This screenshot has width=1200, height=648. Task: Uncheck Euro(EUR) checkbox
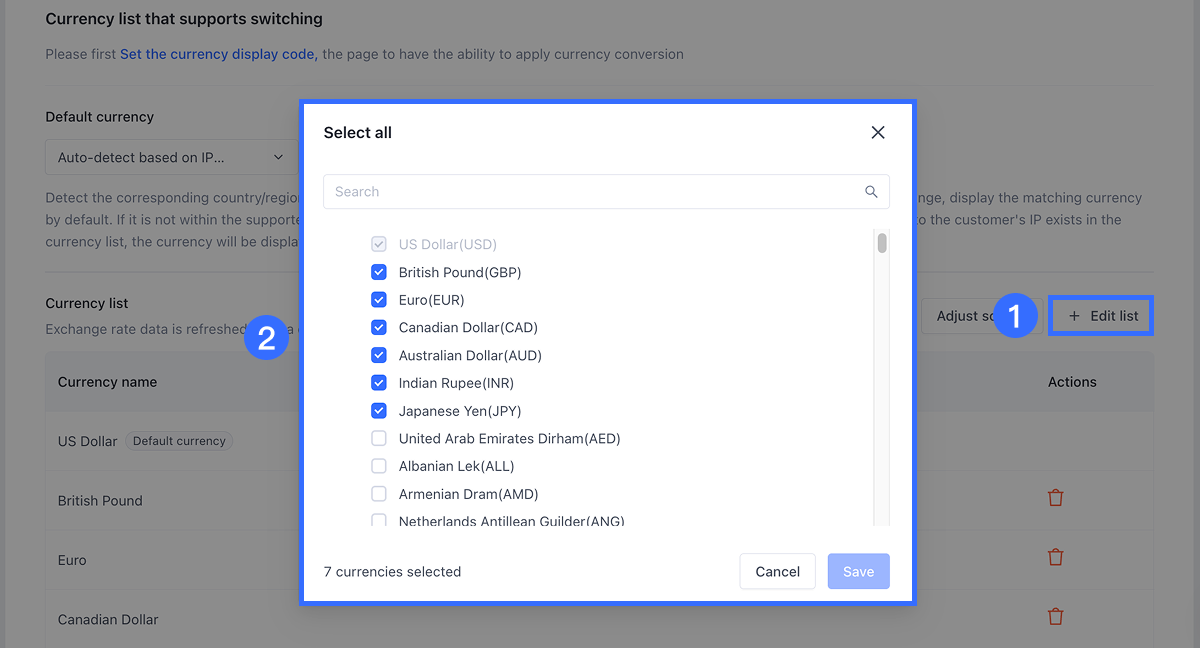coord(379,300)
